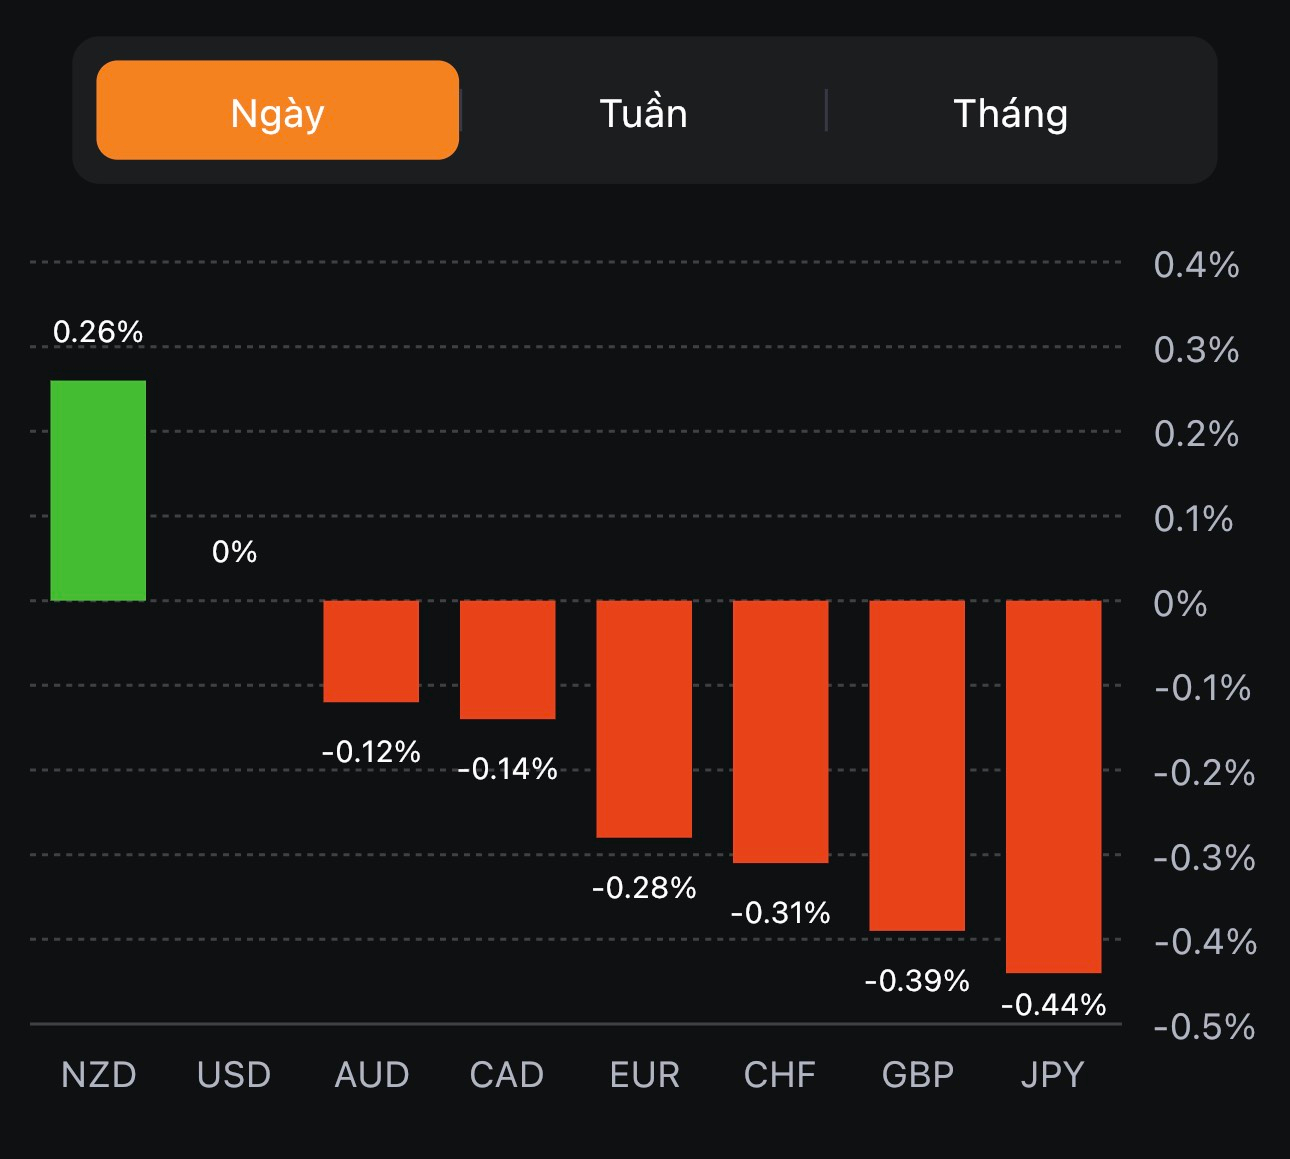Click the 0.4% y-axis label
The height and width of the screenshot is (1159, 1290).
(1195, 265)
